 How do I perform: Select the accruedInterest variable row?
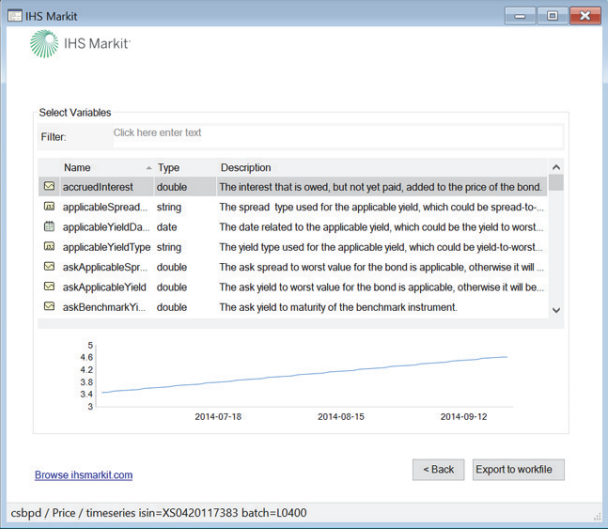point(293,187)
